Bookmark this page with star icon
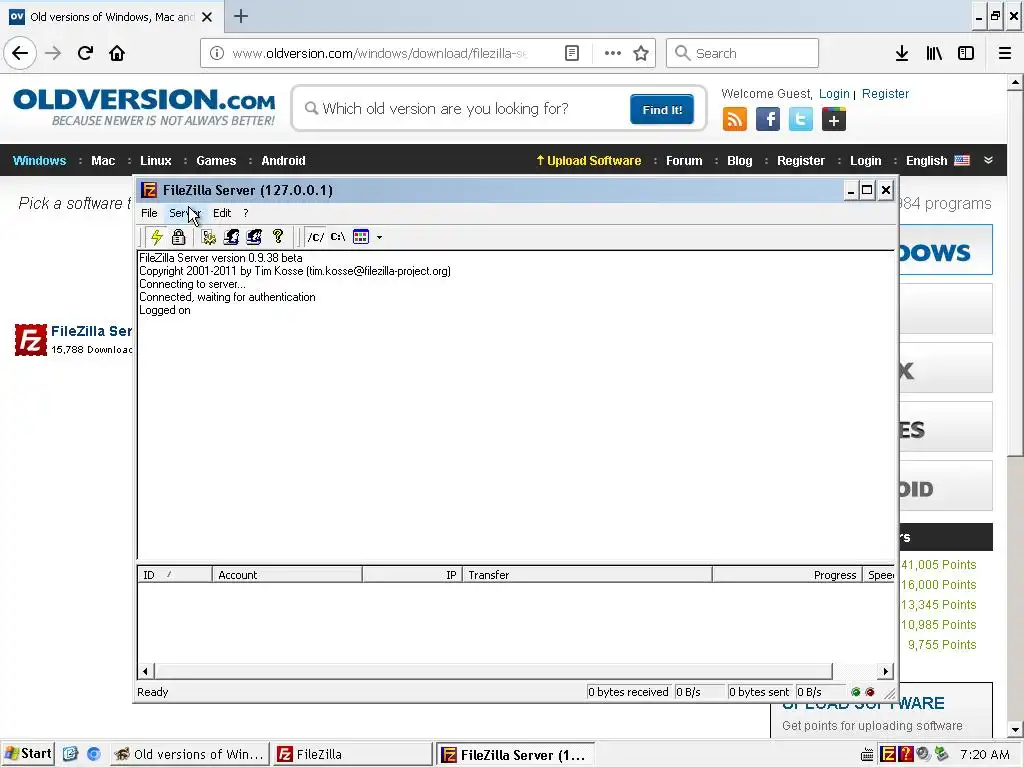The width and height of the screenshot is (1024, 768). [x=641, y=53]
